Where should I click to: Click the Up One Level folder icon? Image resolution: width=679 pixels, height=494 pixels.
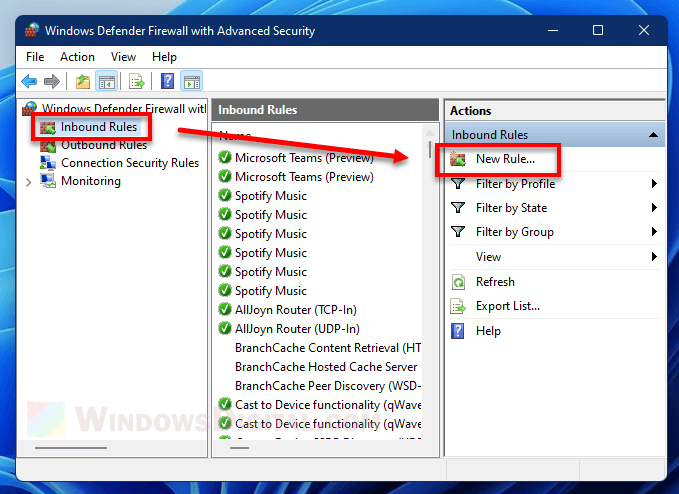(x=83, y=81)
